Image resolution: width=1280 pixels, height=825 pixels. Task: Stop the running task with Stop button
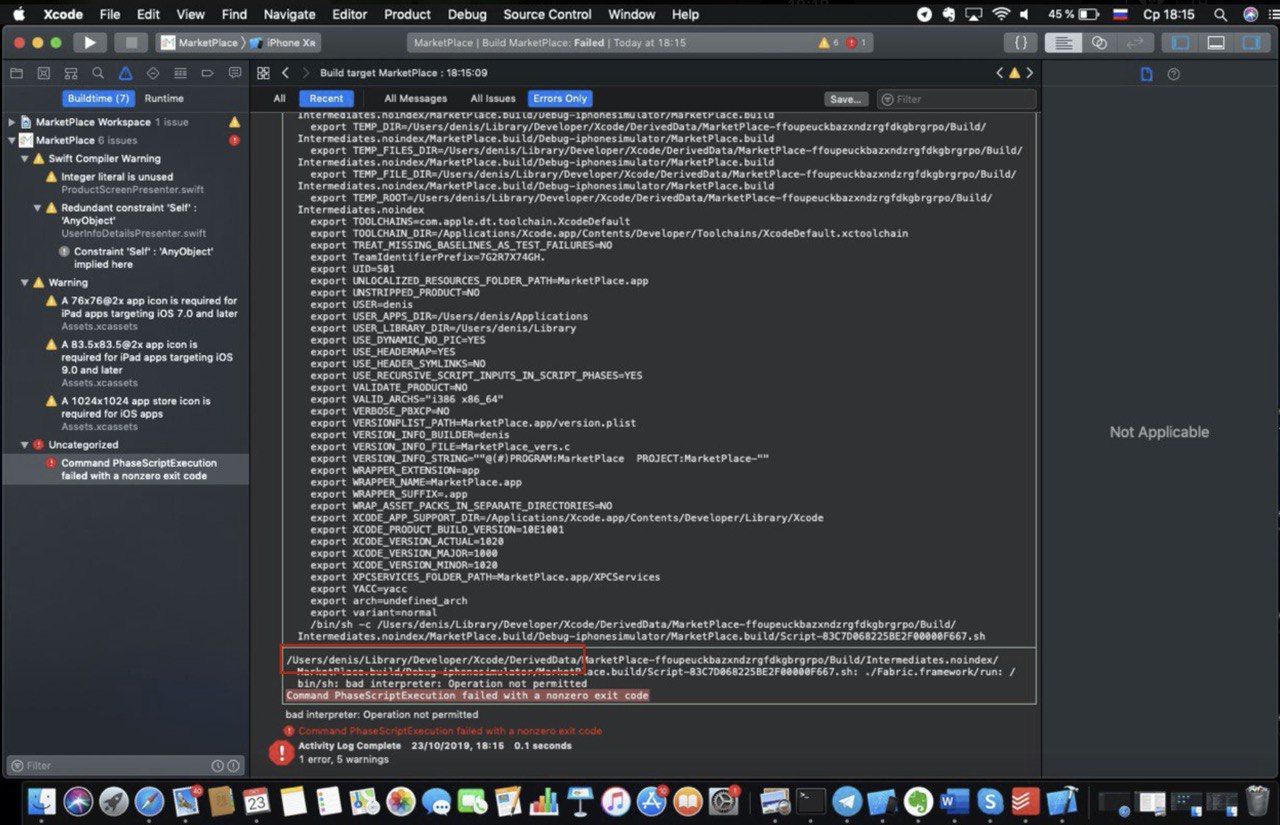[x=130, y=43]
